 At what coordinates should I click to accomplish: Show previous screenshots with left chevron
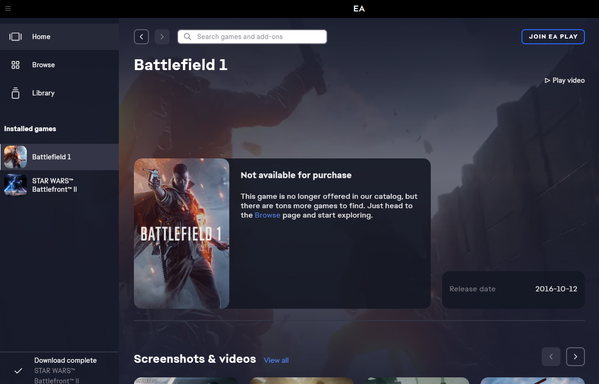551,356
